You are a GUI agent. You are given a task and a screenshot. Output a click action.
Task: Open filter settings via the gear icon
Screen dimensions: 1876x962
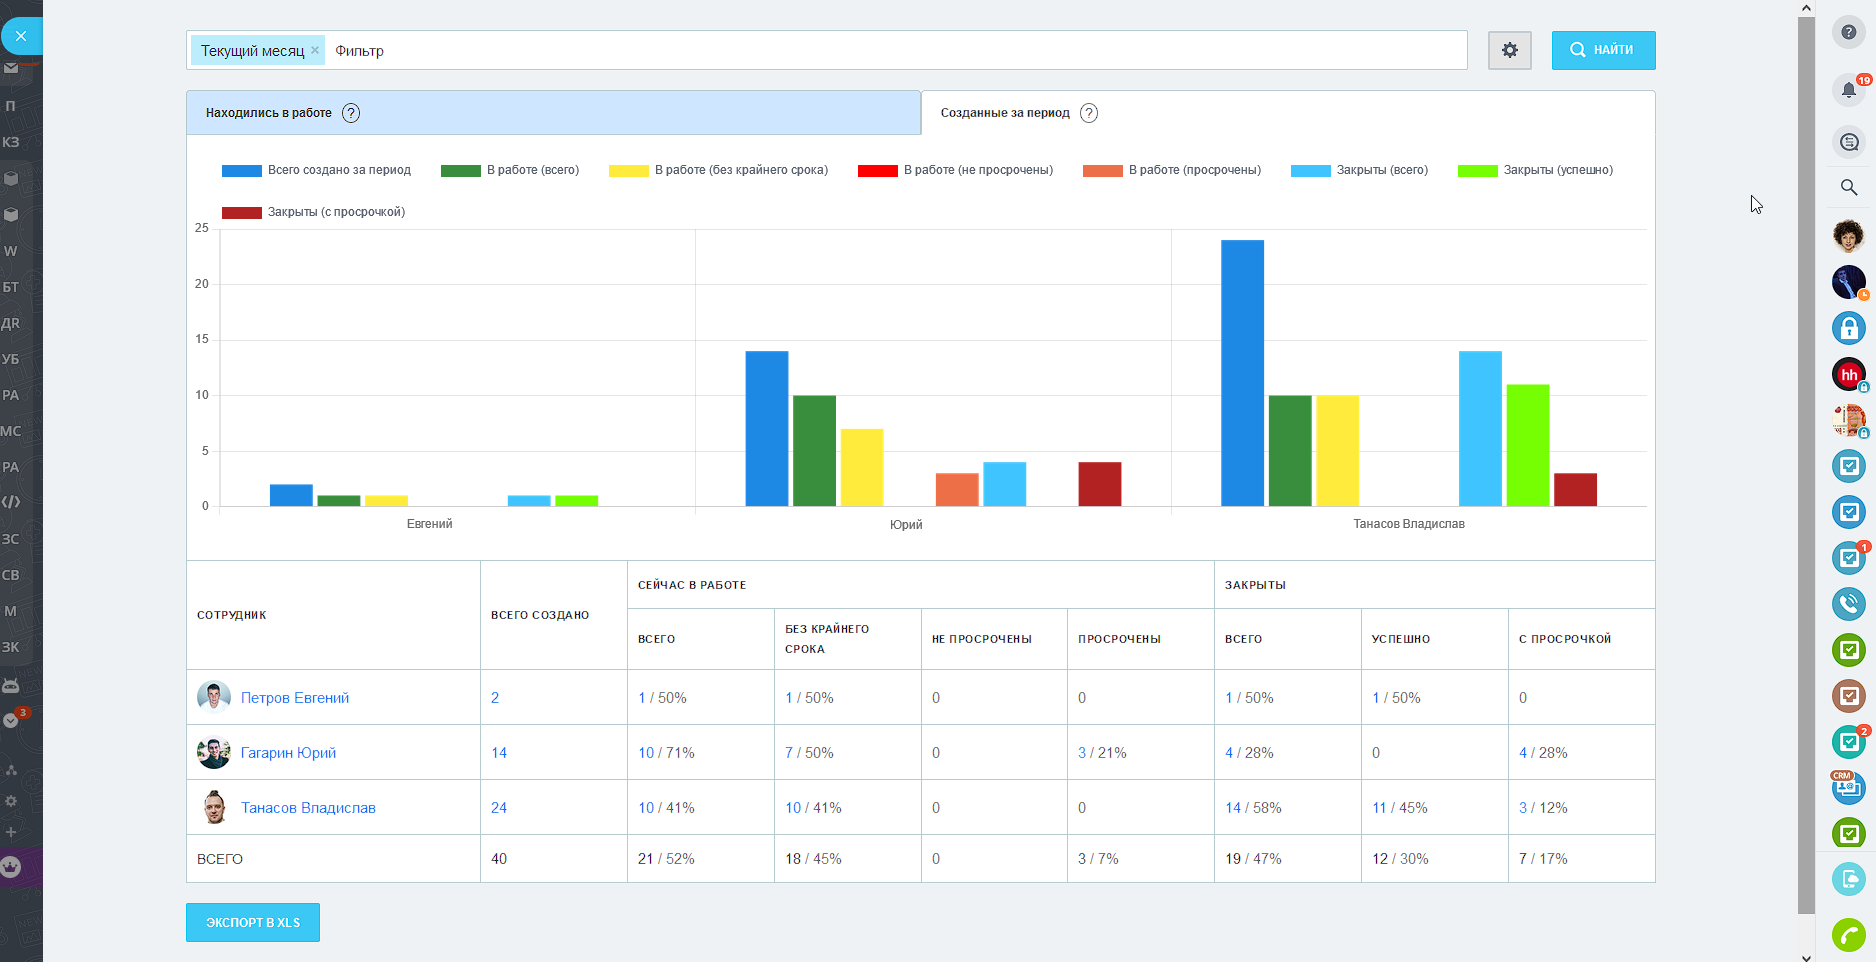point(1509,50)
